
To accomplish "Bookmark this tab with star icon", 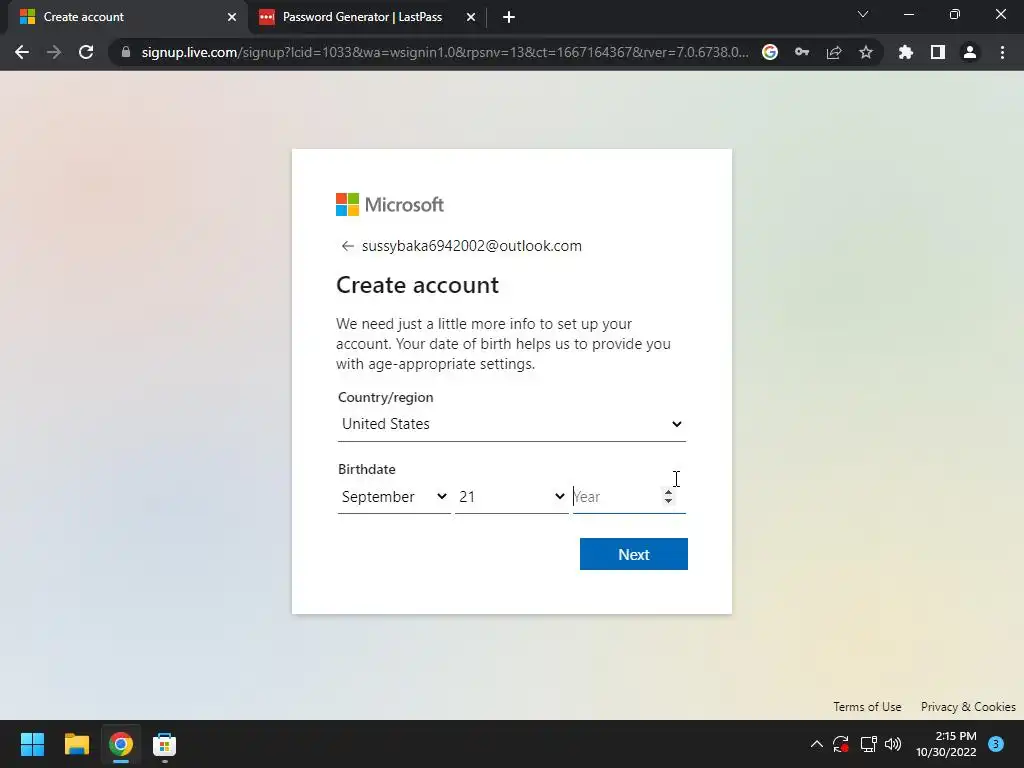I will click(x=866, y=52).
